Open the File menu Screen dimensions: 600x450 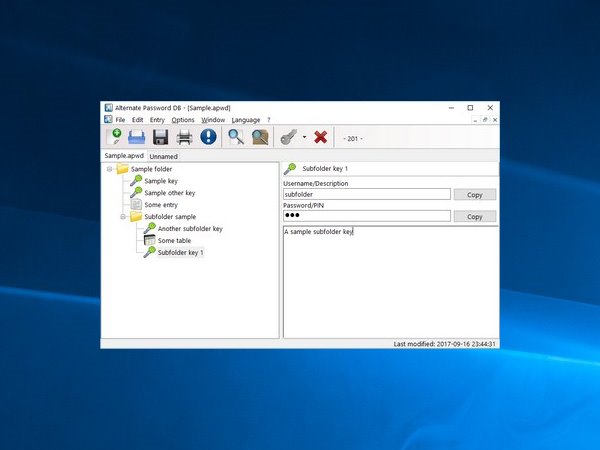coord(120,120)
